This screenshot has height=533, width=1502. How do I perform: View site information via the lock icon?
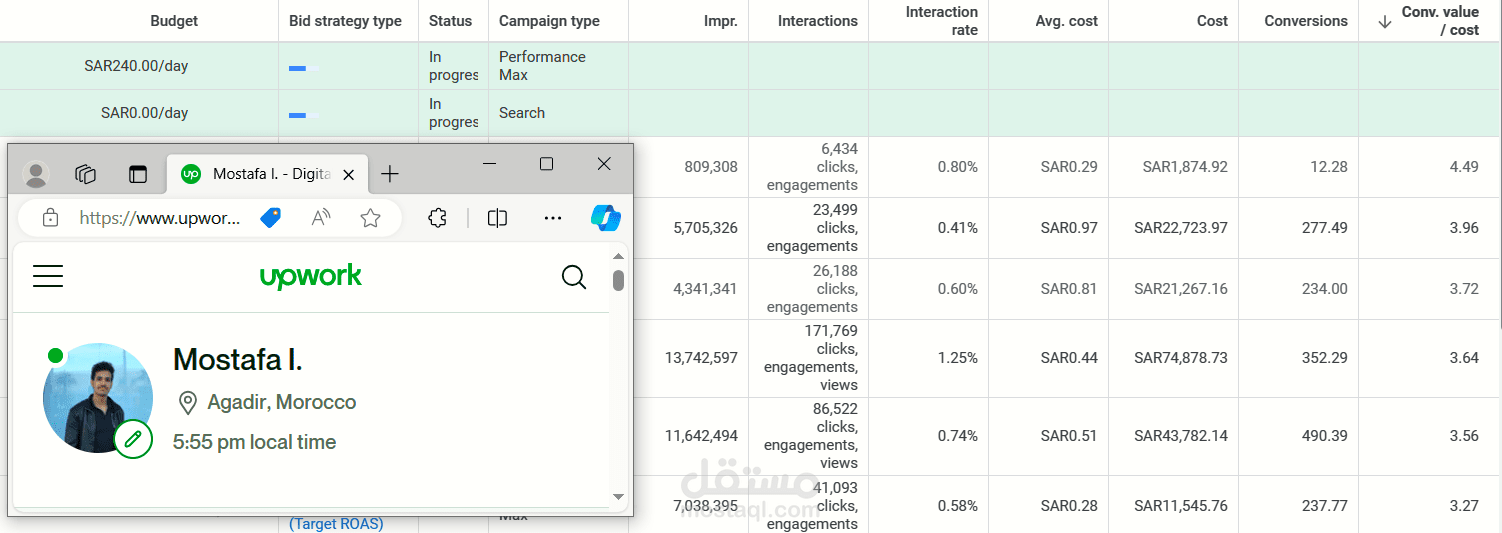pyautogui.click(x=50, y=218)
